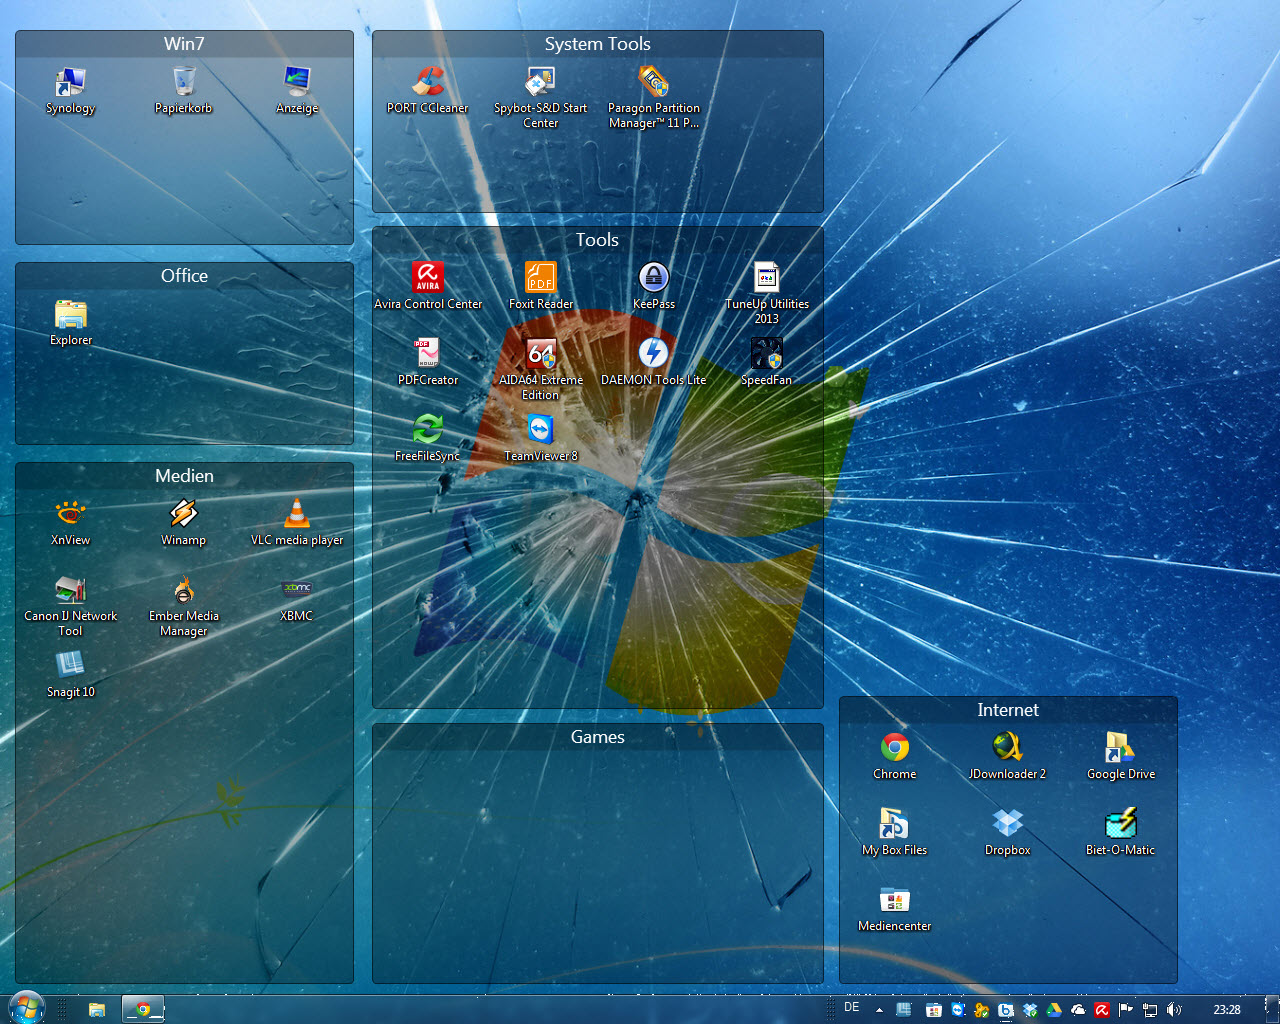The image size is (1280, 1024).
Task: Switch to Chrome in the taskbar
Action: 143,1009
